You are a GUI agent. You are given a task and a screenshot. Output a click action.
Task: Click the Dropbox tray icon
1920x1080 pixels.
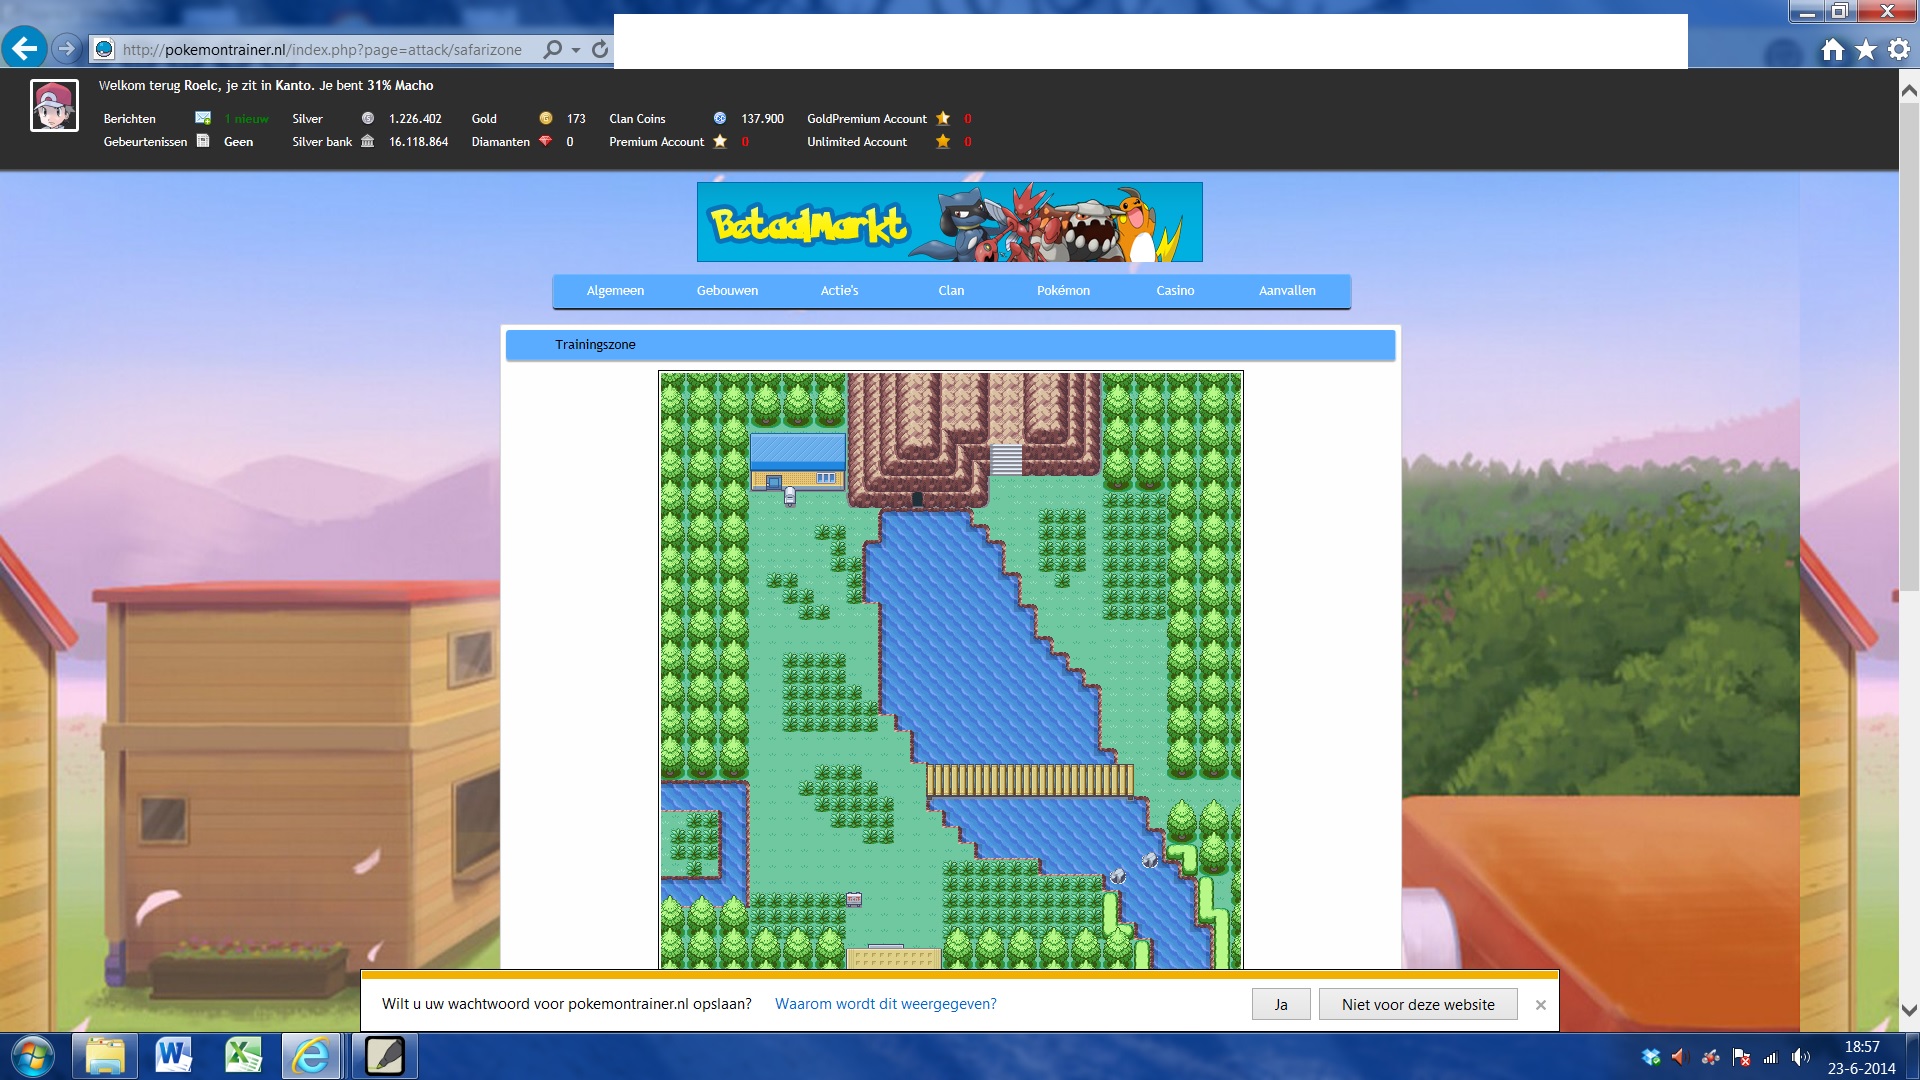pyautogui.click(x=1651, y=1057)
